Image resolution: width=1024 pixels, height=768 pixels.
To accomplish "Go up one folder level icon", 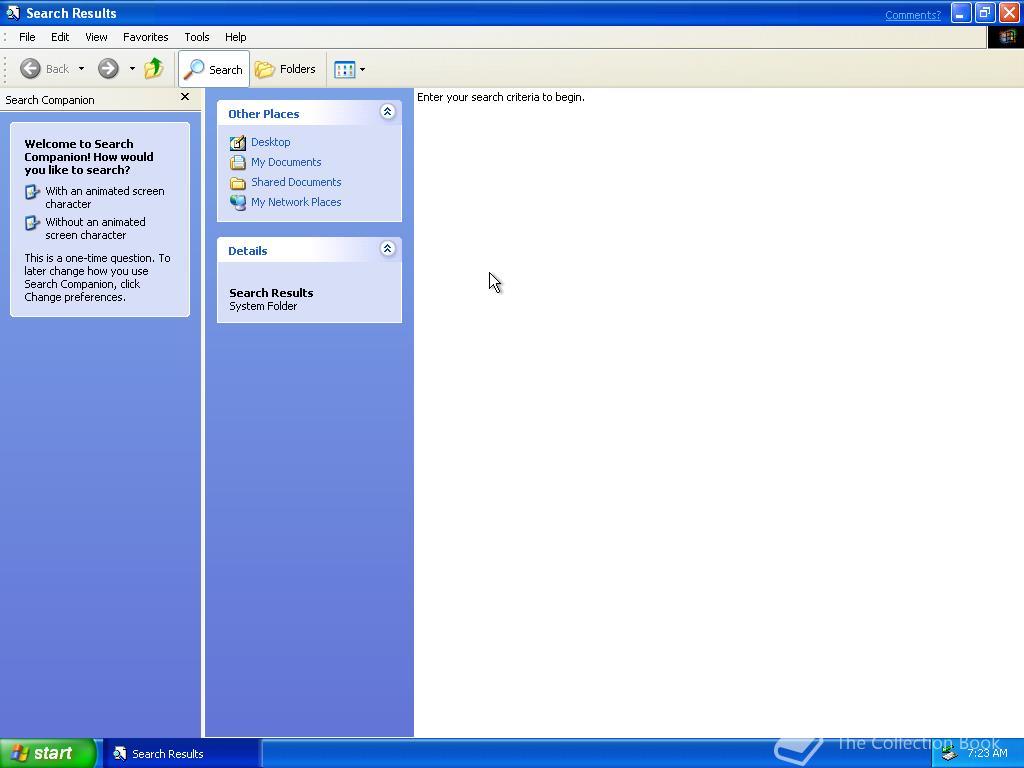I will 153,69.
